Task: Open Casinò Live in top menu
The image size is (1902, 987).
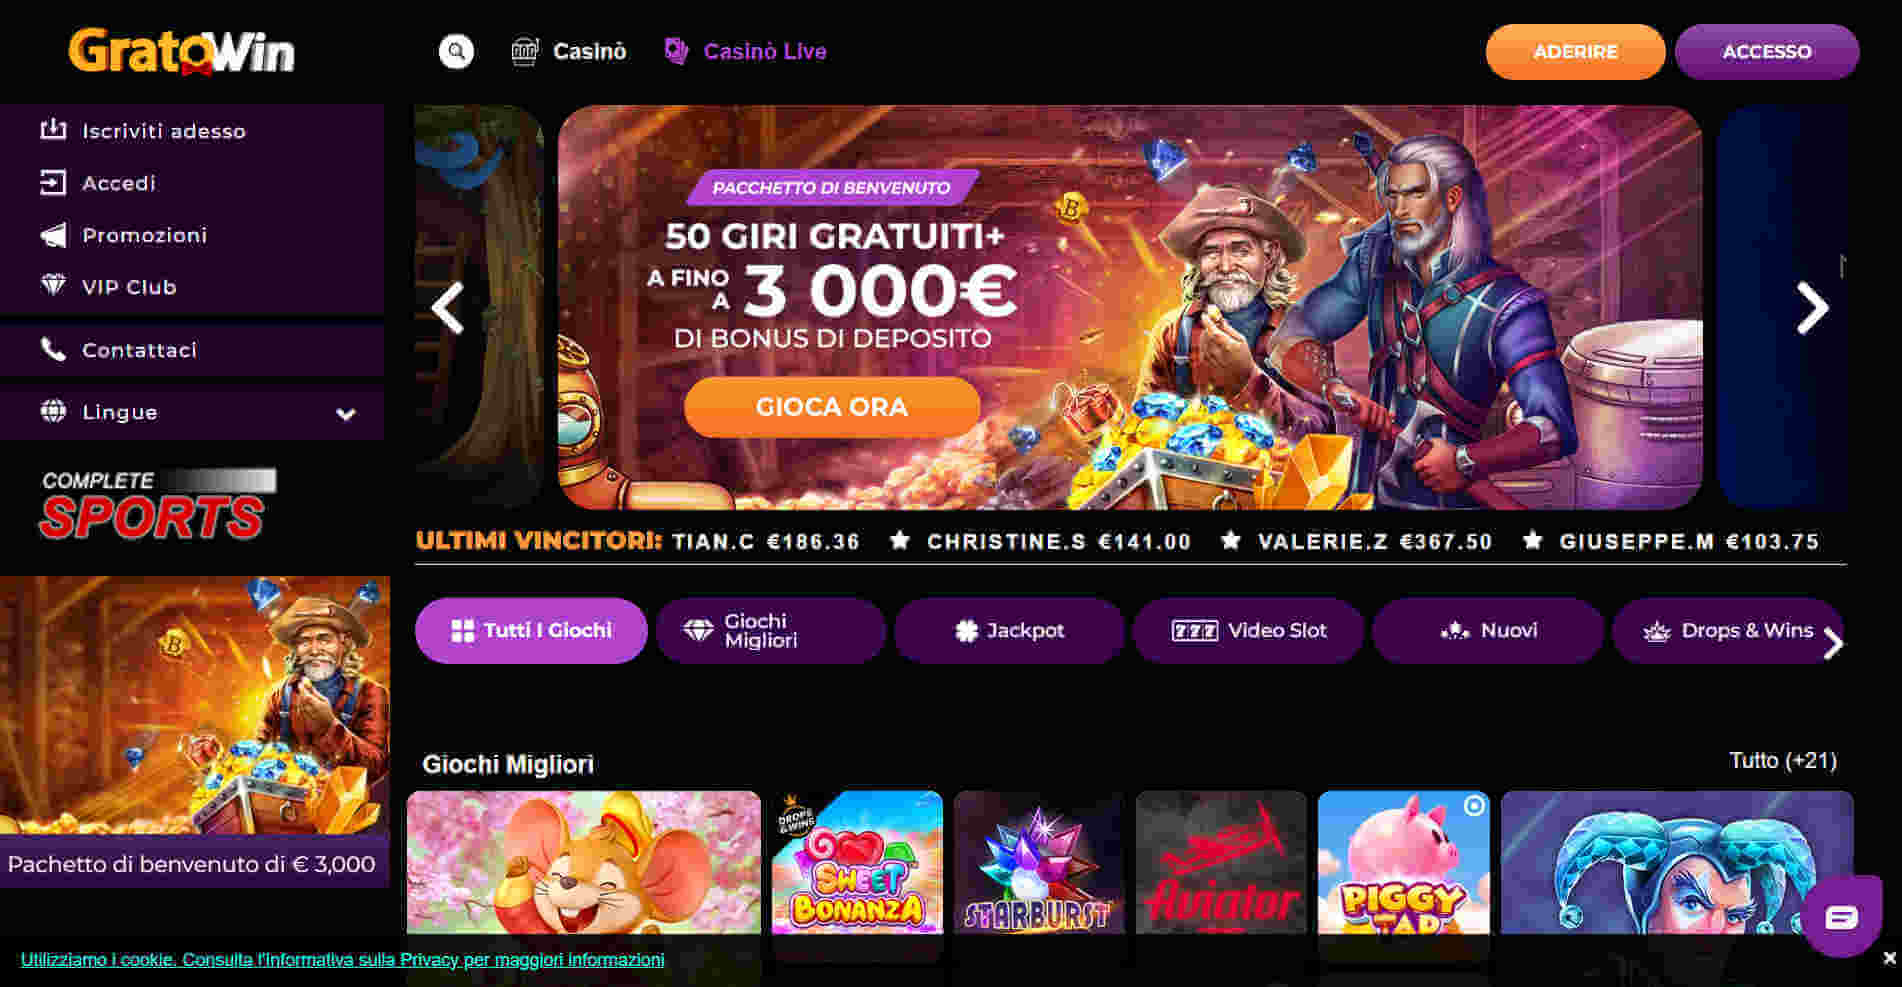Action: tap(746, 51)
